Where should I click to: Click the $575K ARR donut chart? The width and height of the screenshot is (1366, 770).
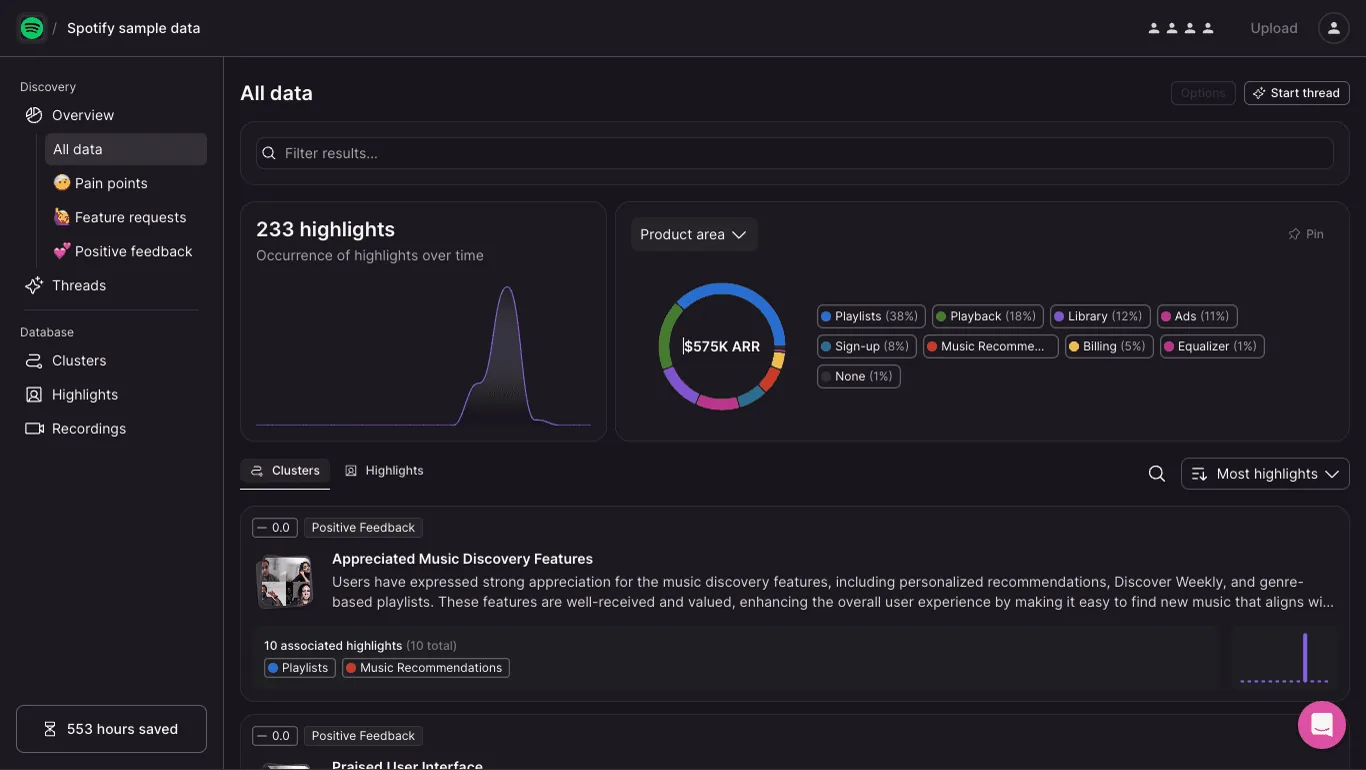[722, 346]
